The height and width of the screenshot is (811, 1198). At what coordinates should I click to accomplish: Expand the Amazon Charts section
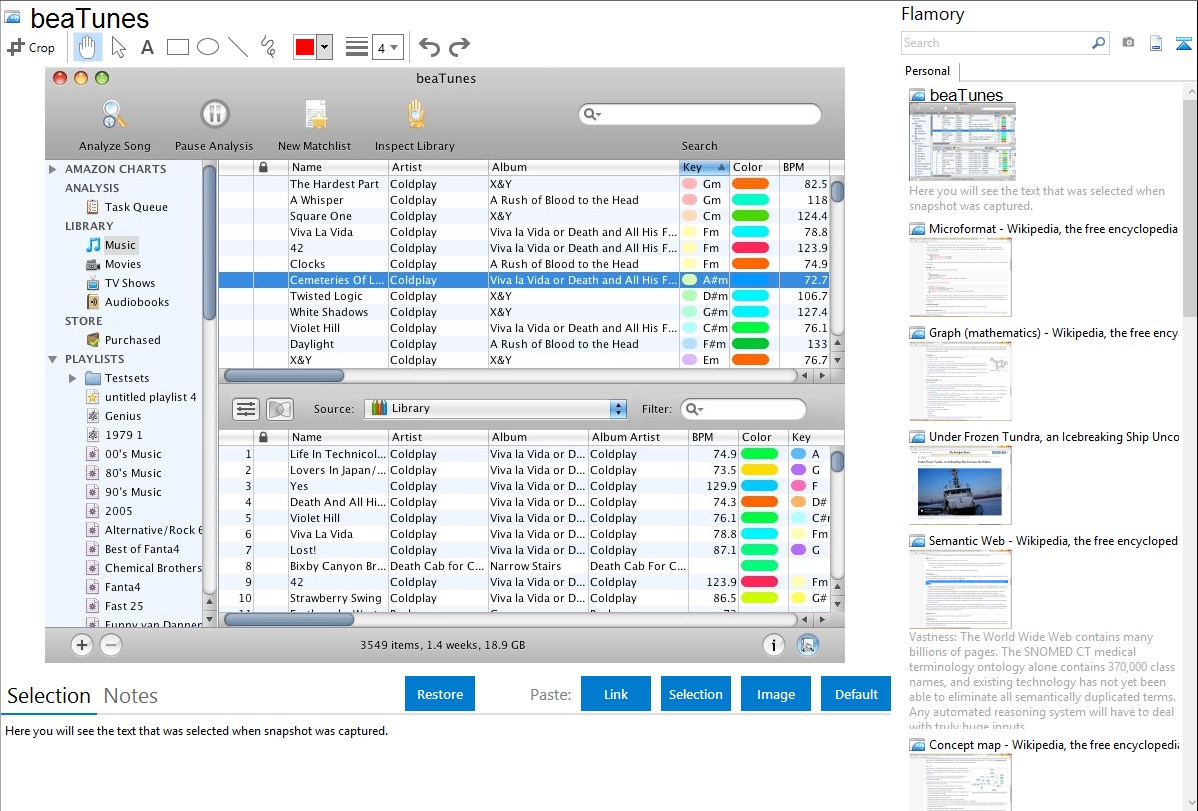[53, 169]
